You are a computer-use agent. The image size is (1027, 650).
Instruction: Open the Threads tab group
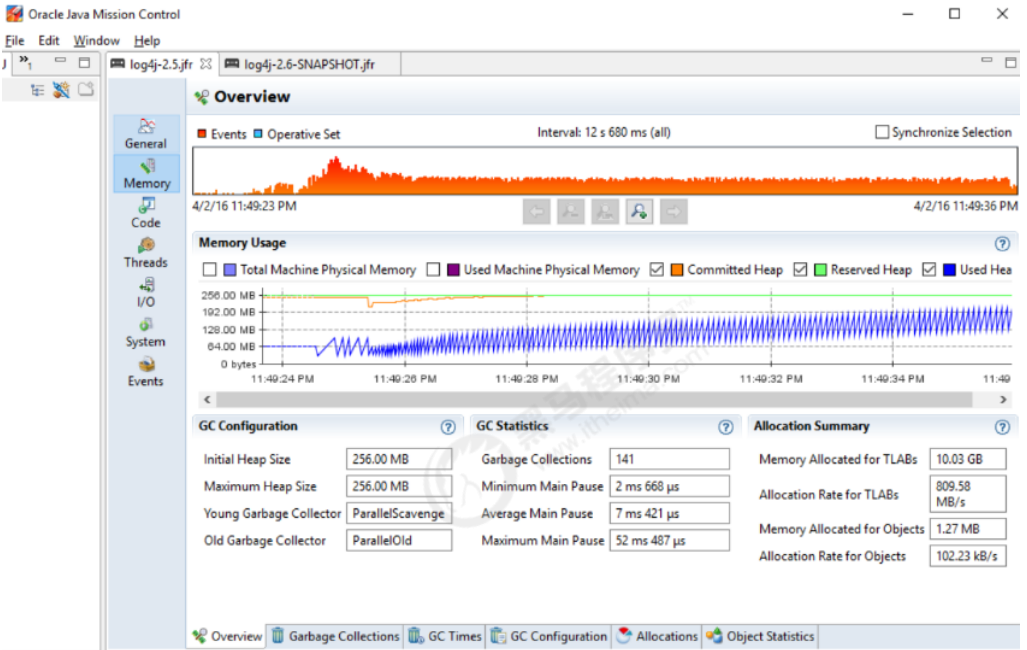click(146, 253)
